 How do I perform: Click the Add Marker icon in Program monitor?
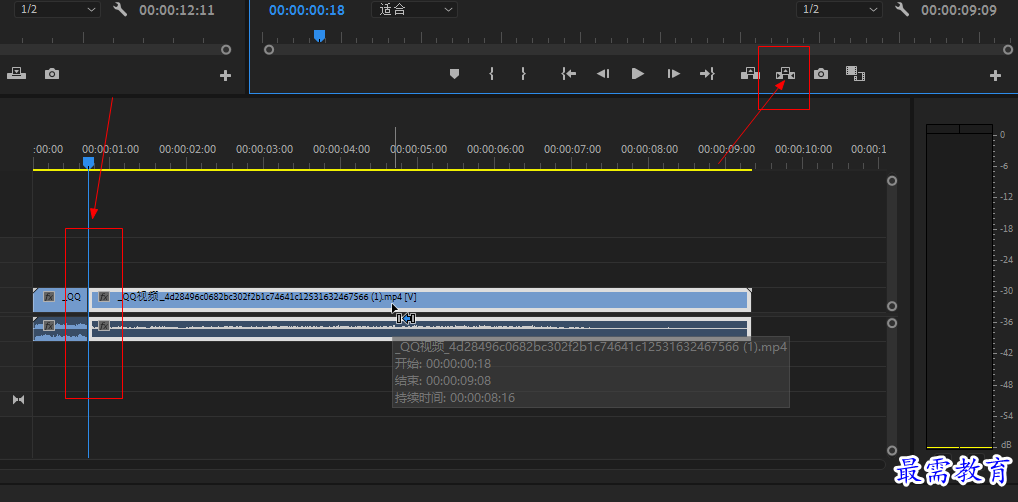tap(454, 74)
